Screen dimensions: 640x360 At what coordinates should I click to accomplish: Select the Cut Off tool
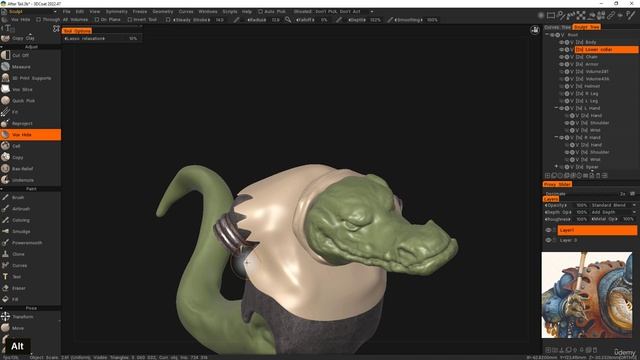31,55
